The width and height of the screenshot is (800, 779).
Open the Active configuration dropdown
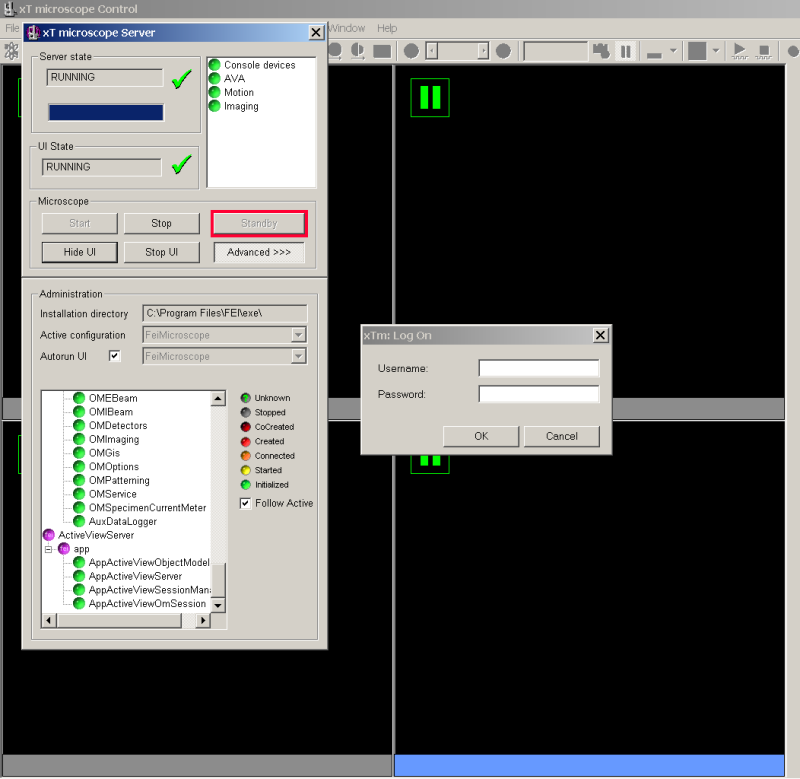click(x=298, y=335)
